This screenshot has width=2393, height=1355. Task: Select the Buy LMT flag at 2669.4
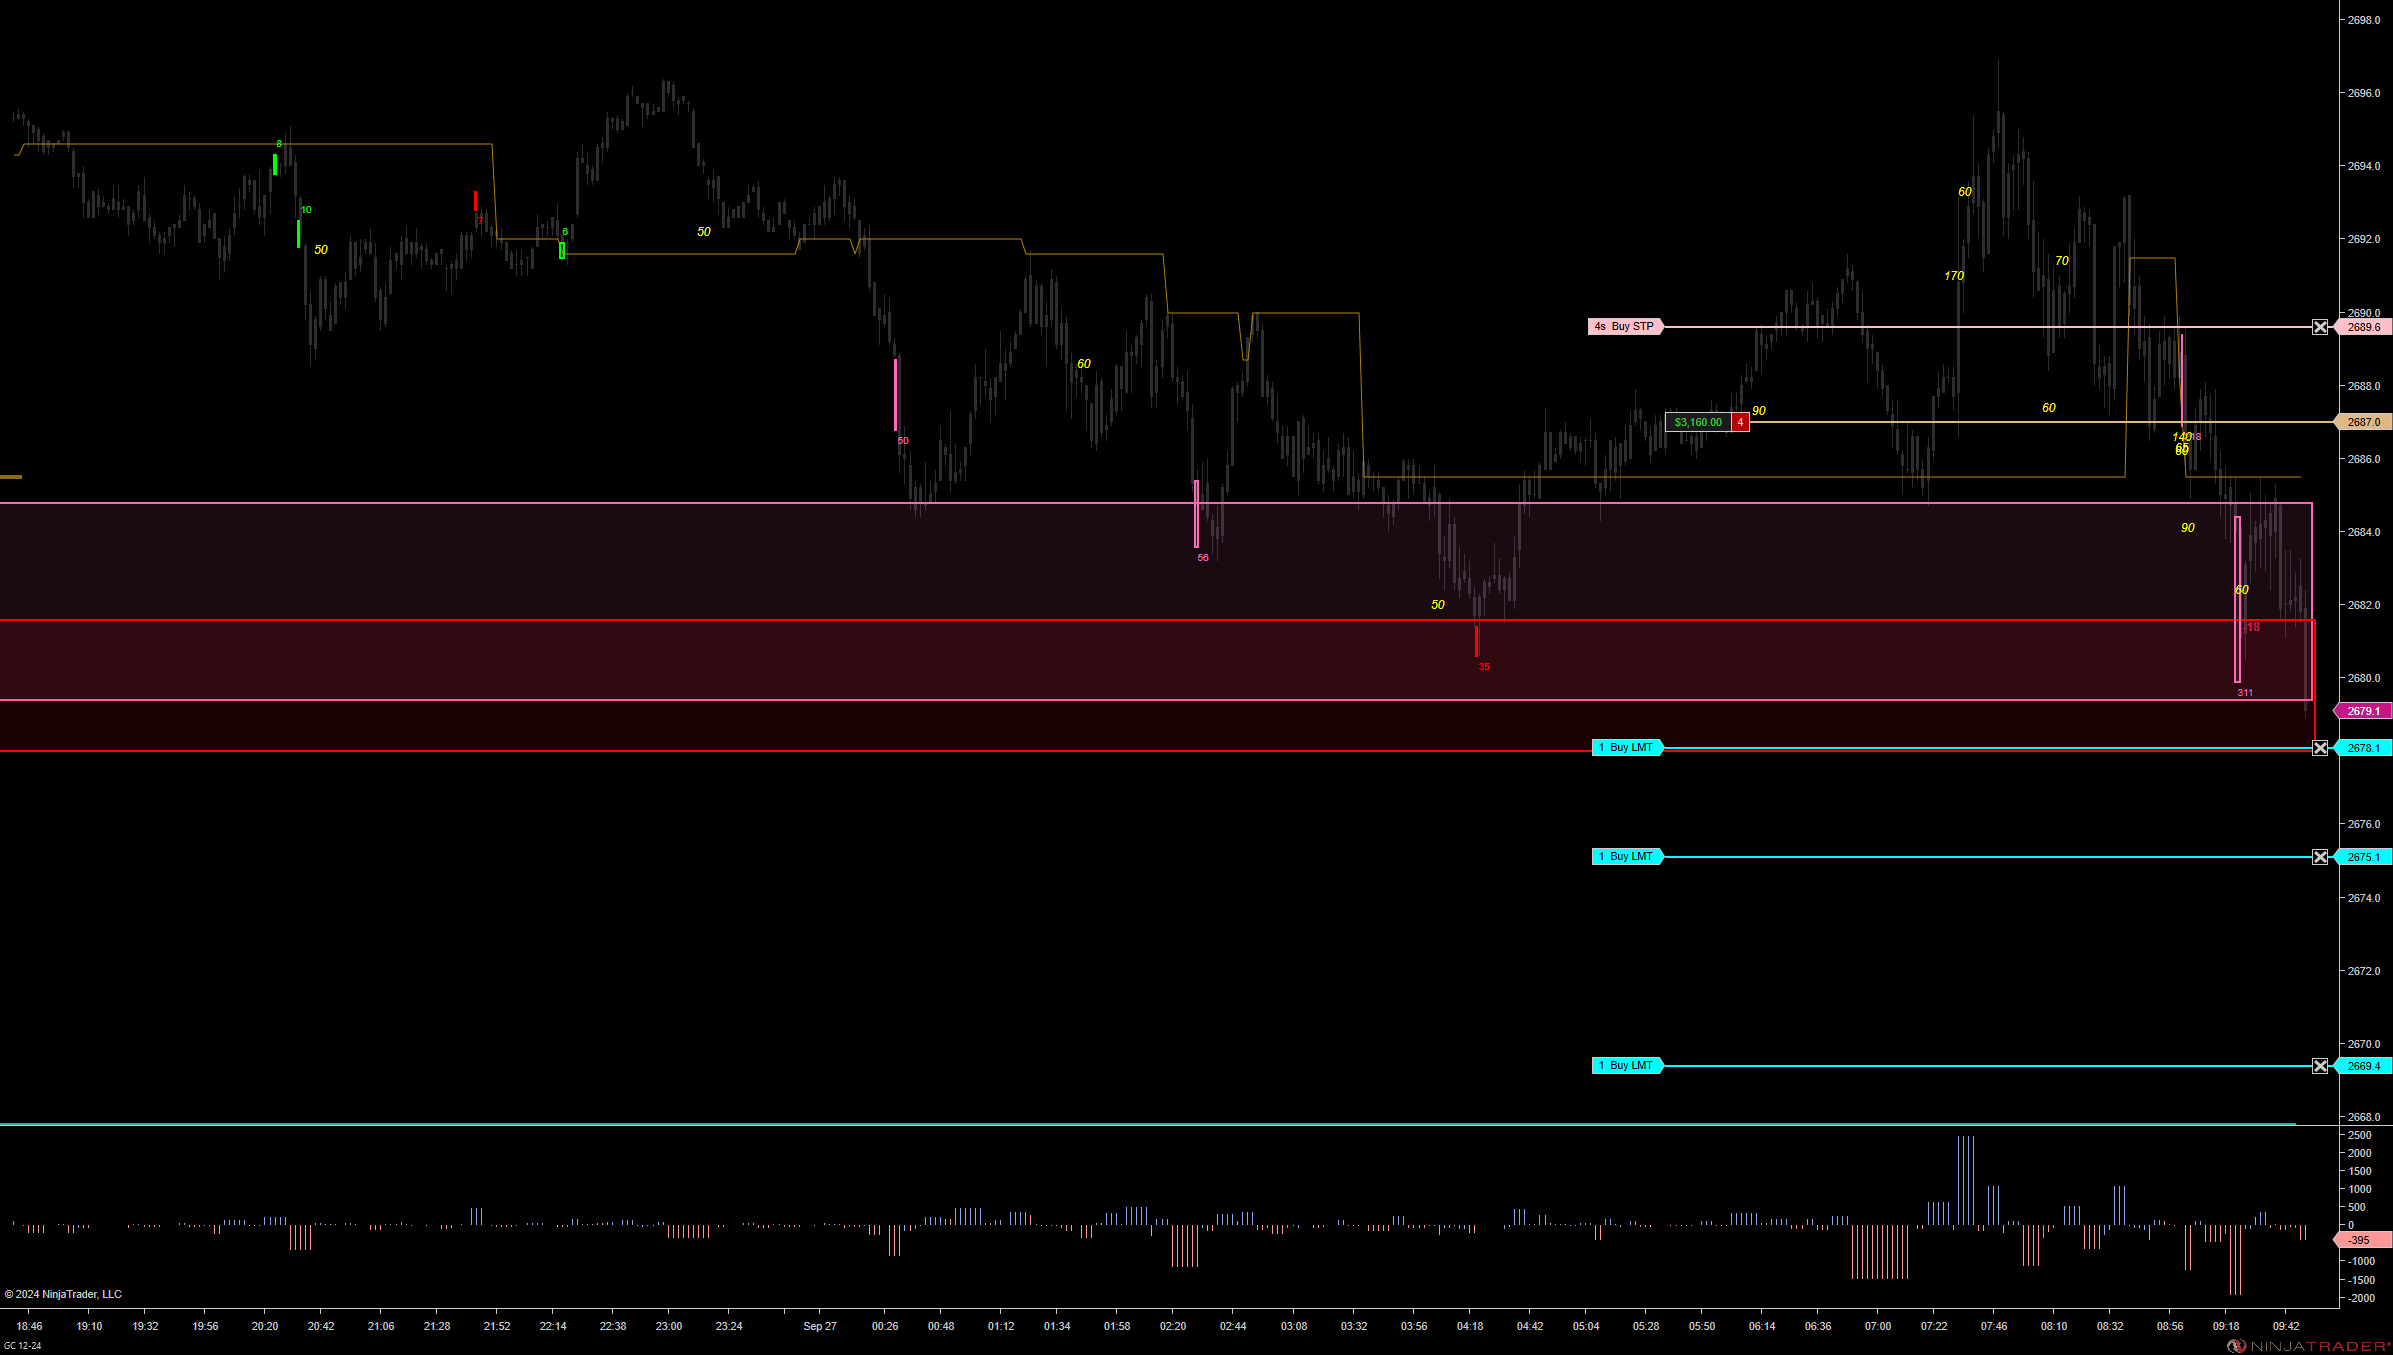point(1626,1066)
